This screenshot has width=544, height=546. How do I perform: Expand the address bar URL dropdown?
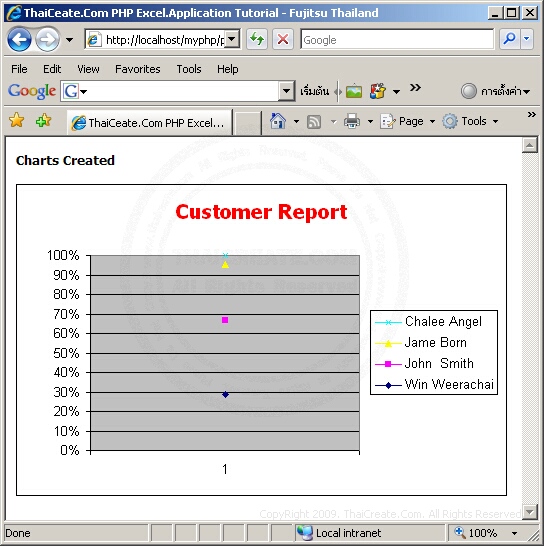click(x=232, y=39)
